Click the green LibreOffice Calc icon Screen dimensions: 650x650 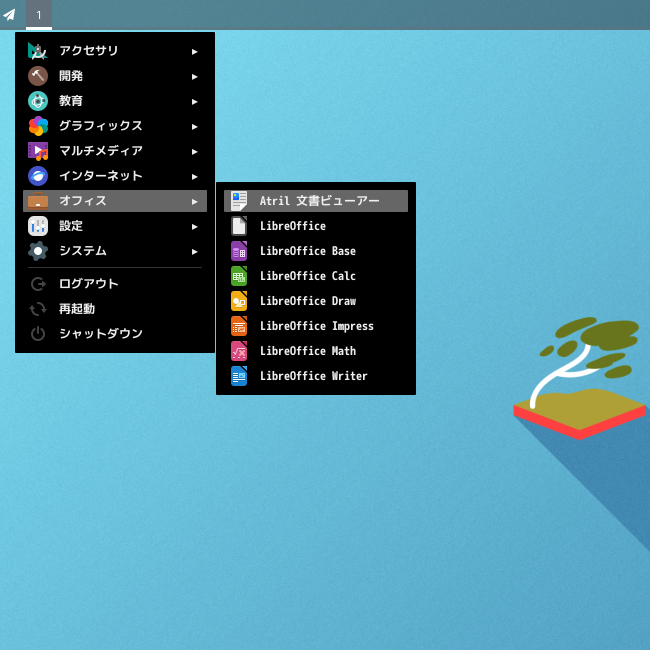[239, 276]
